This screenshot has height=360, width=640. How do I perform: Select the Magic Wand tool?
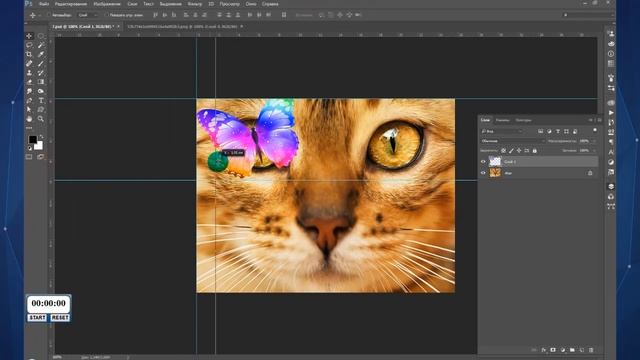(x=40, y=45)
